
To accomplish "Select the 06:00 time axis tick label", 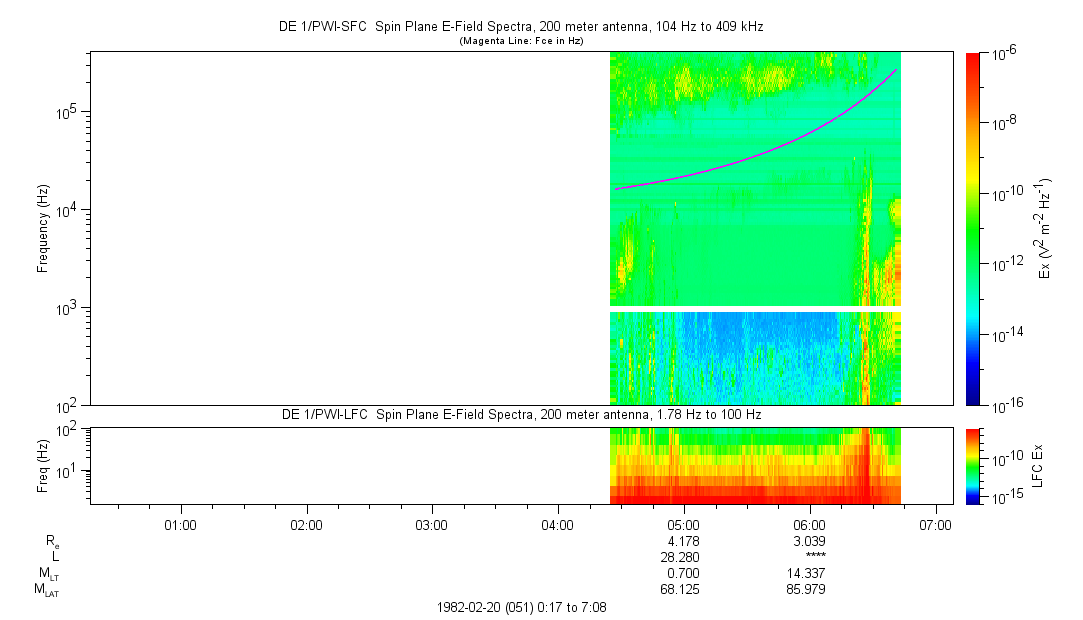I will point(809,524).
